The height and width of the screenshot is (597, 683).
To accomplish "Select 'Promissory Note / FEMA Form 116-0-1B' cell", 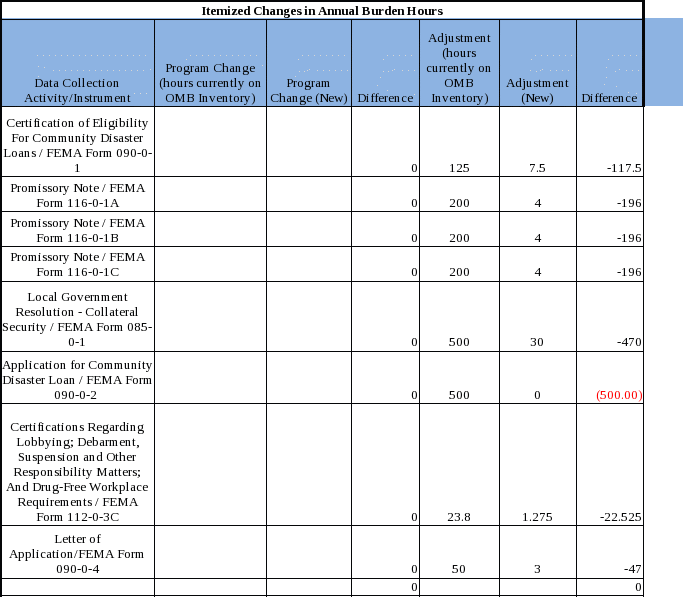I will pos(78,229).
